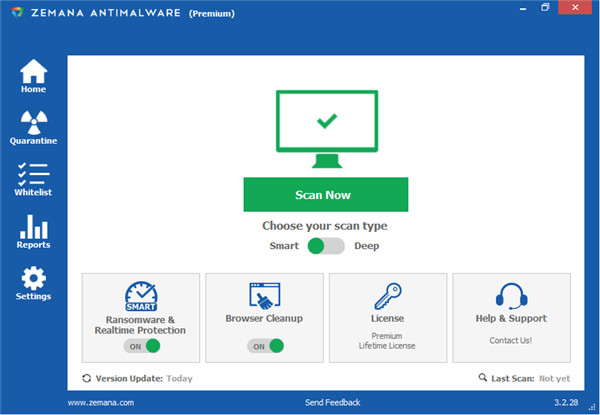Click the Help & Support headset icon

511,296
